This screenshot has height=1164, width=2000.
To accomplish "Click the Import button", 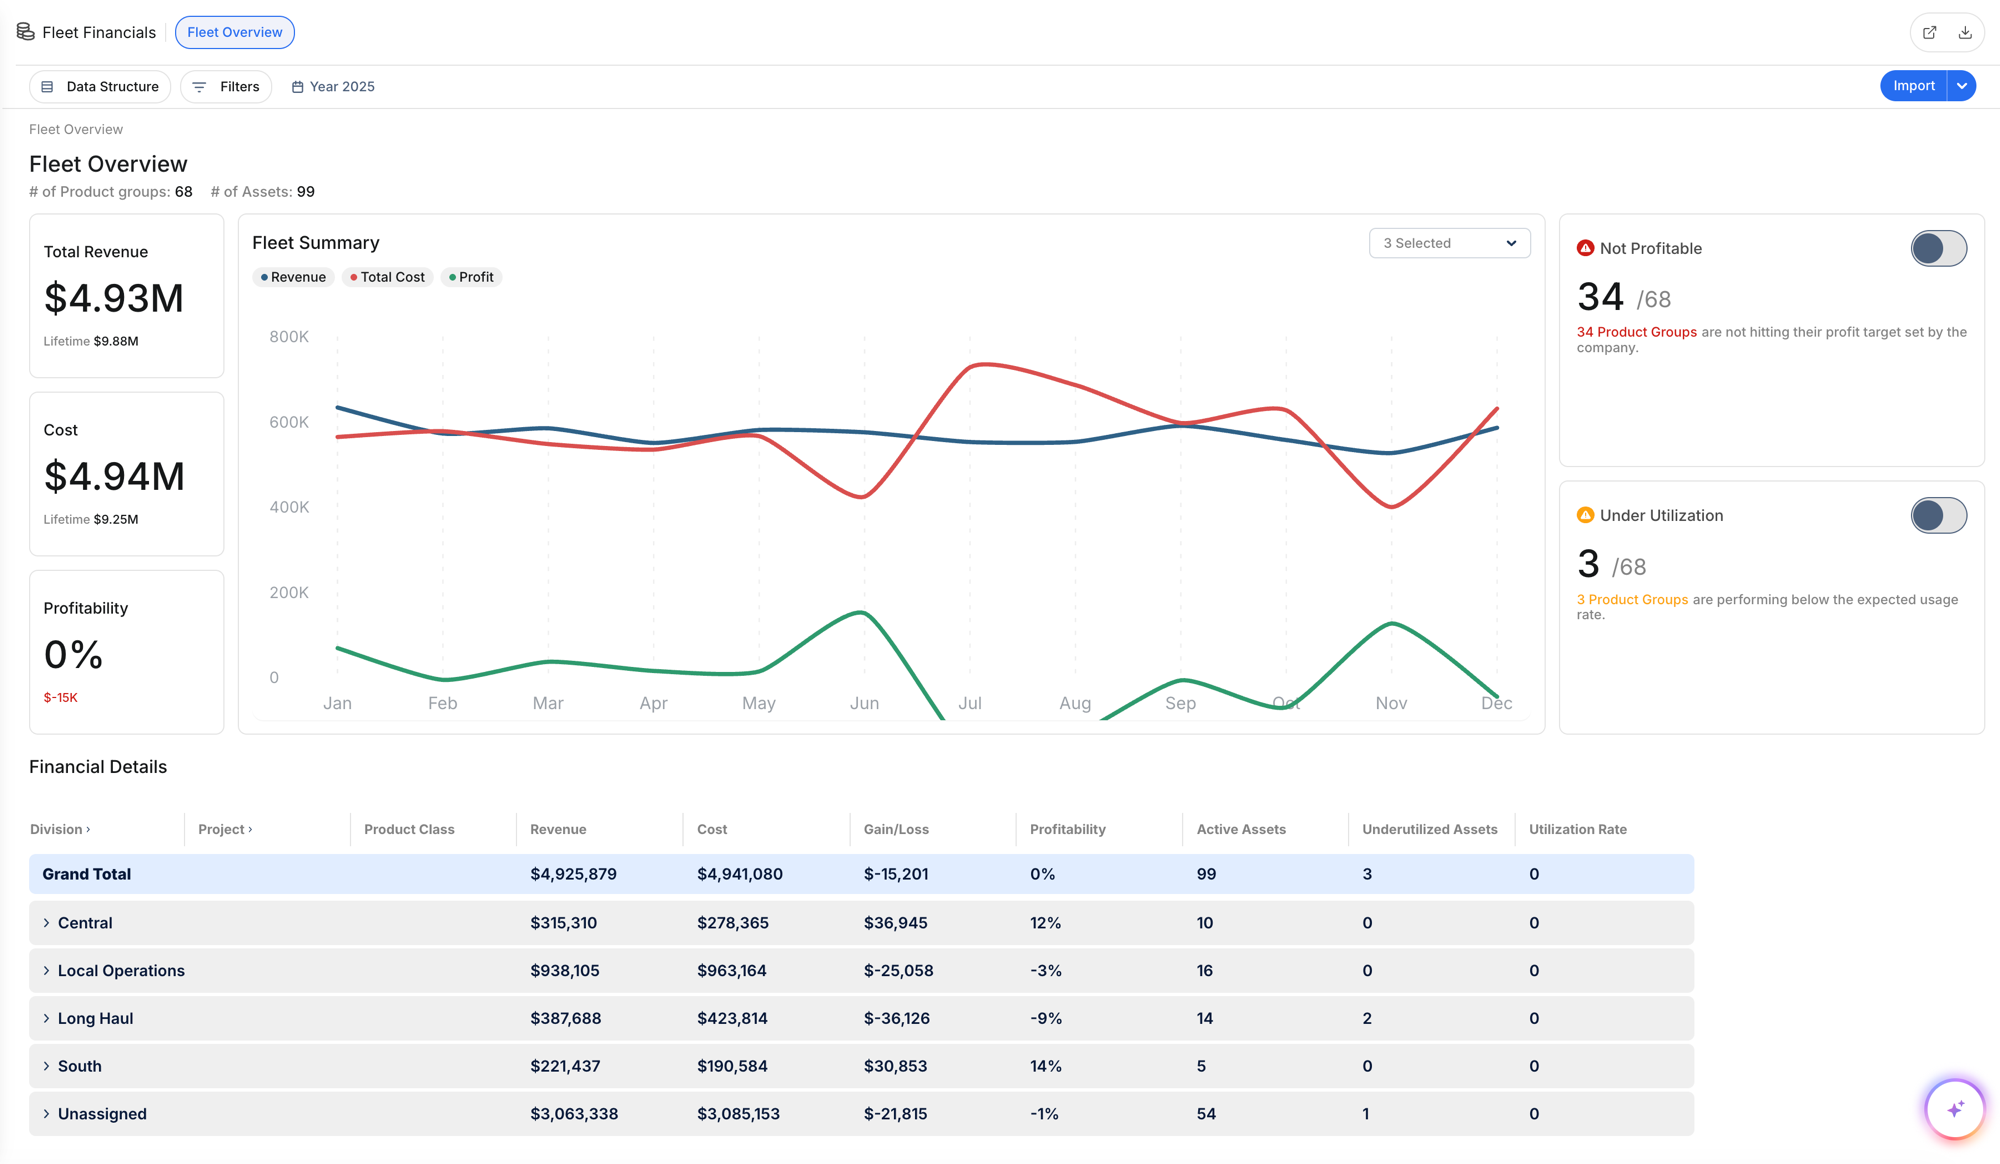I will (x=1912, y=86).
